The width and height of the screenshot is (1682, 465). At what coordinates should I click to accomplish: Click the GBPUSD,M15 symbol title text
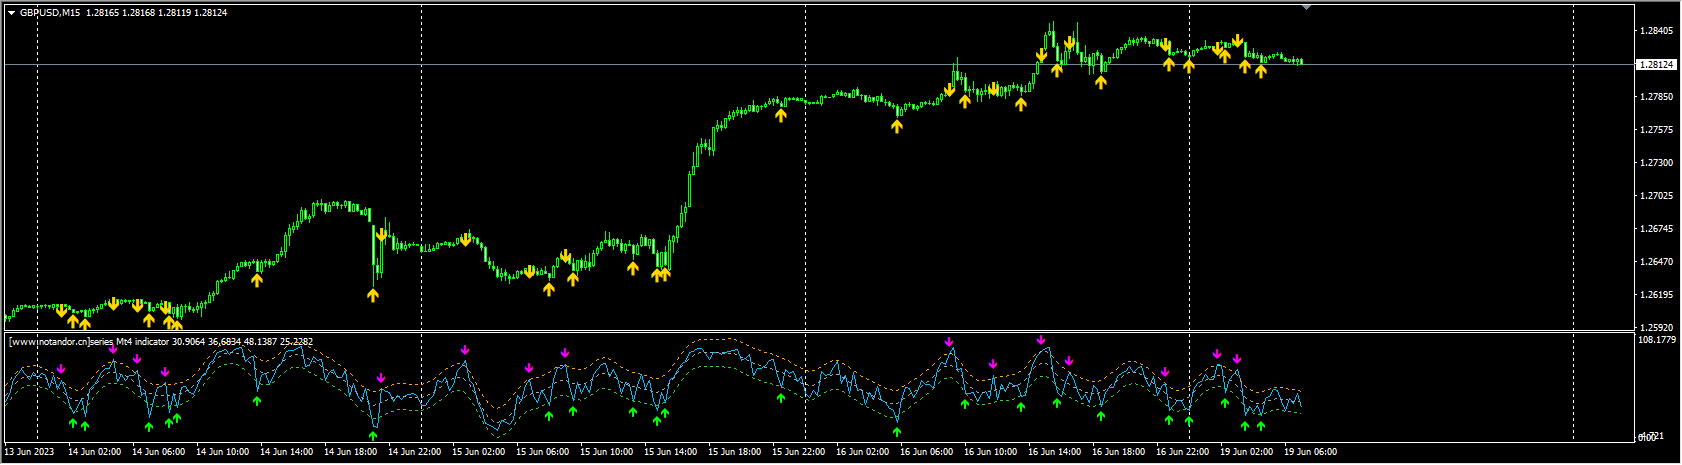point(50,13)
